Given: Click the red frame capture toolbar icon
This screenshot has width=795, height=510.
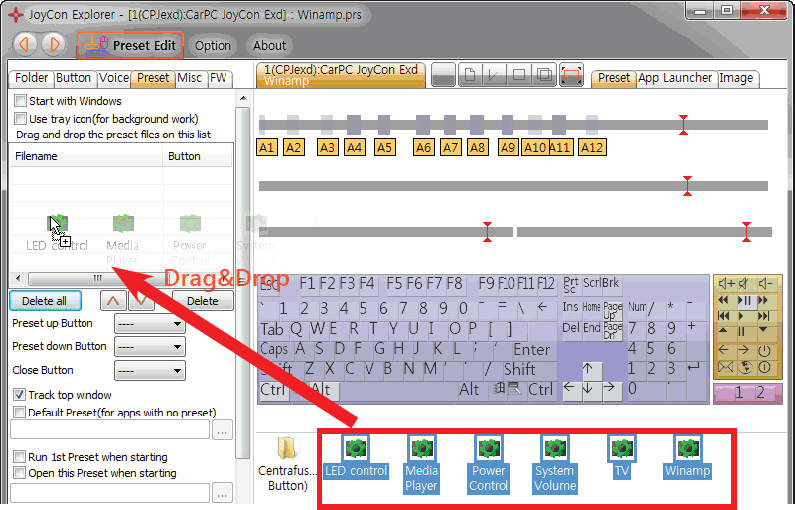Looking at the screenshot, I should (x=571, y=76).
